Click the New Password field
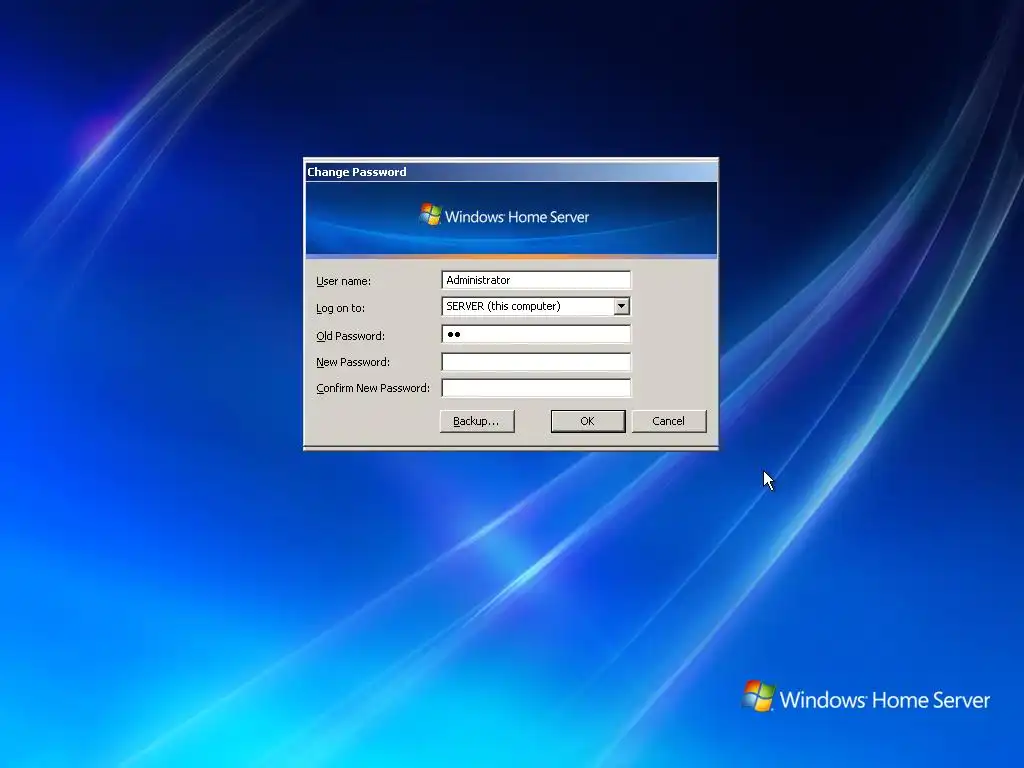The image size is (1024, 768). (536, 362)
